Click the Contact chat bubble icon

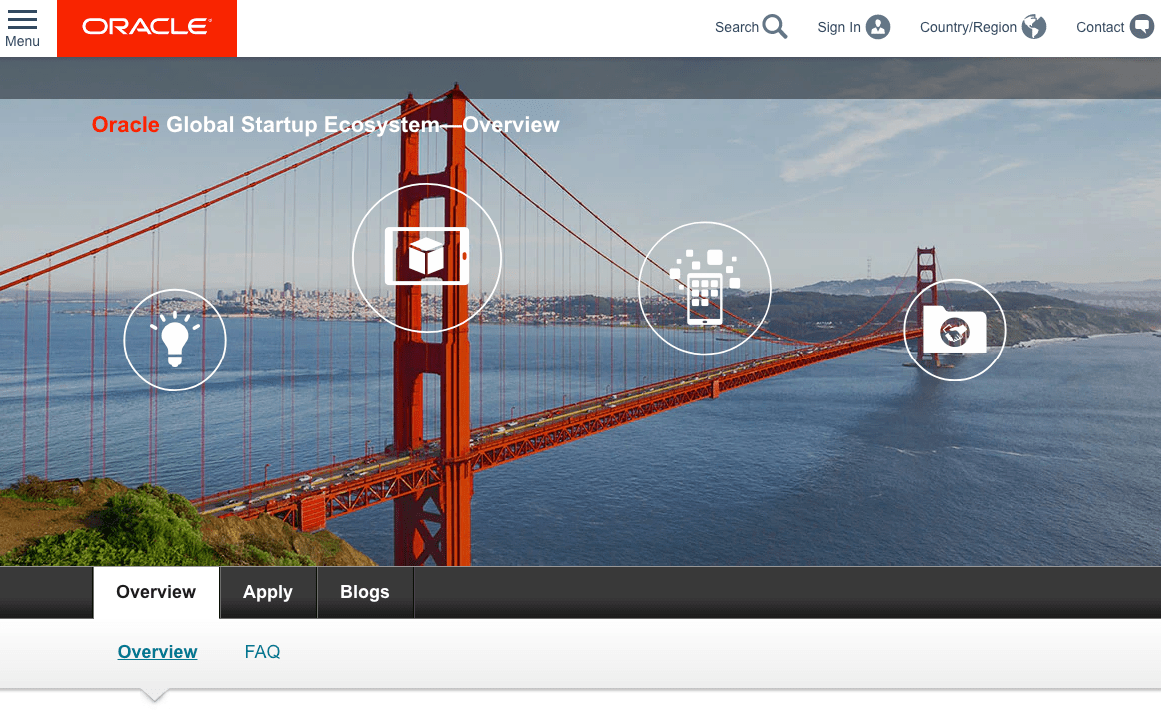(x=1142, y=27)
